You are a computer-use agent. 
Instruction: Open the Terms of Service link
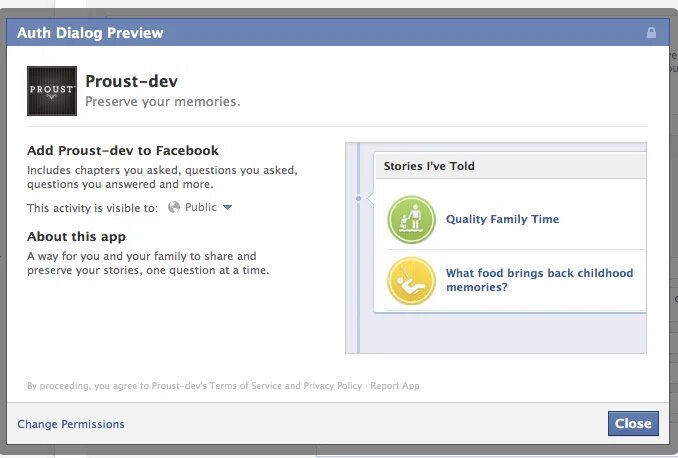pyautogui.click(x=246, y=385)
